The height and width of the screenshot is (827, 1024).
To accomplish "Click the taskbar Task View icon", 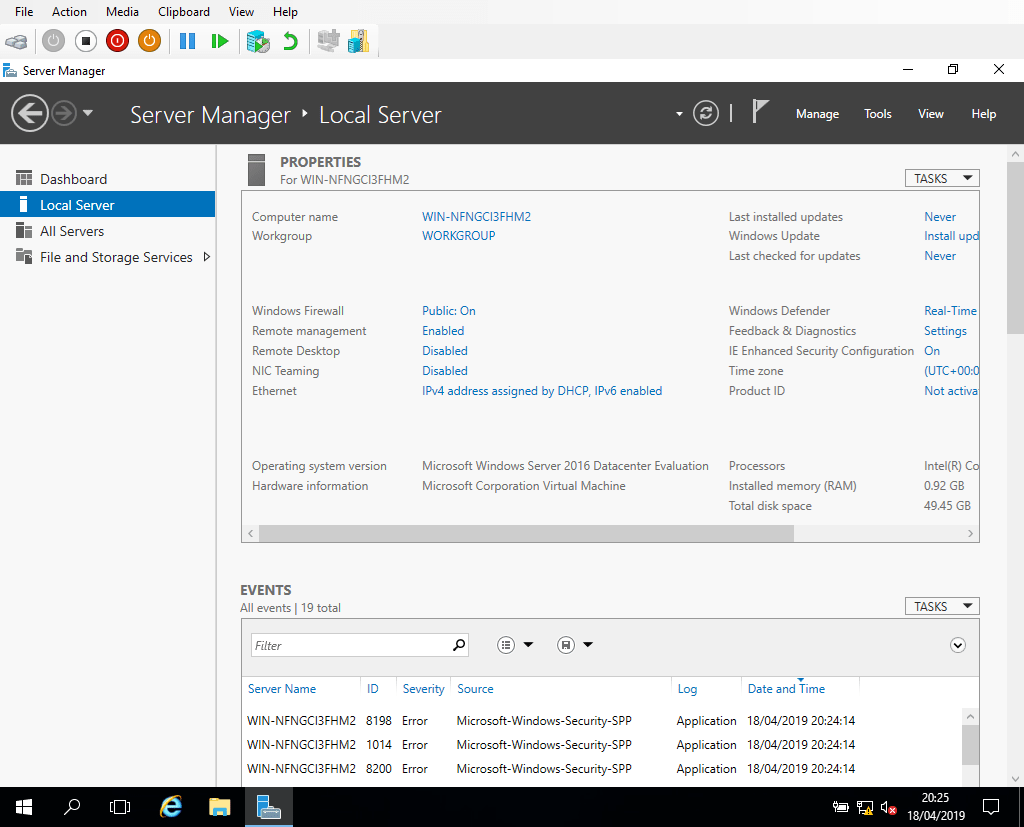I will click(x=120, y=807).
